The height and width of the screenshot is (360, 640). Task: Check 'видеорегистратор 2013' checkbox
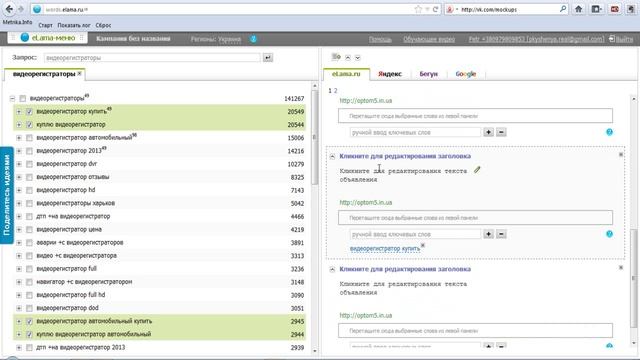tap(29, 151)
